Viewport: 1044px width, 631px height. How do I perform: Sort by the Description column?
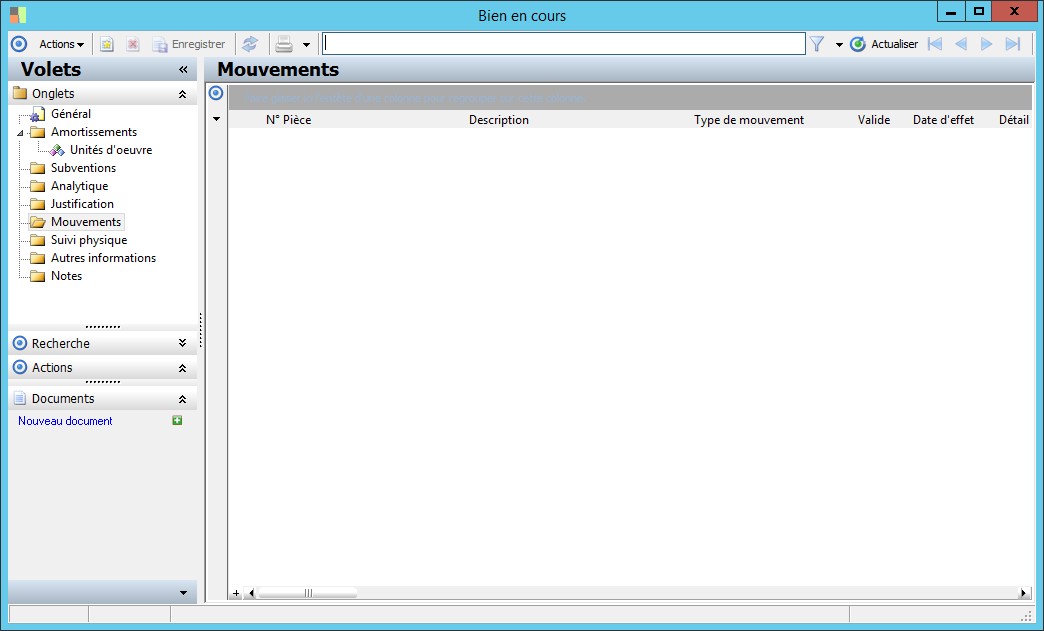tap(499, 120)
